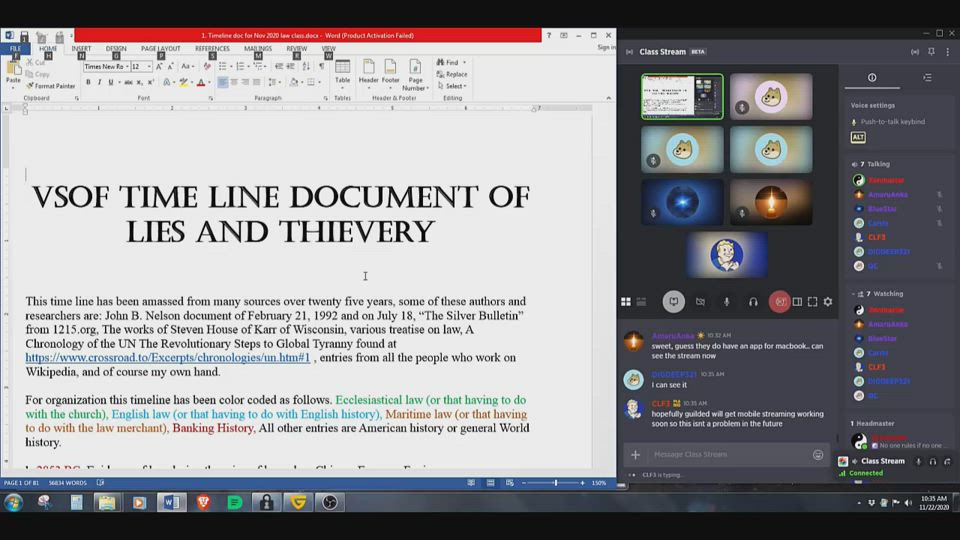Viewport: 960px width, 540px height.
Task: Click the Format Painter tool in the ribbon
Action: [x=51, y=86]
